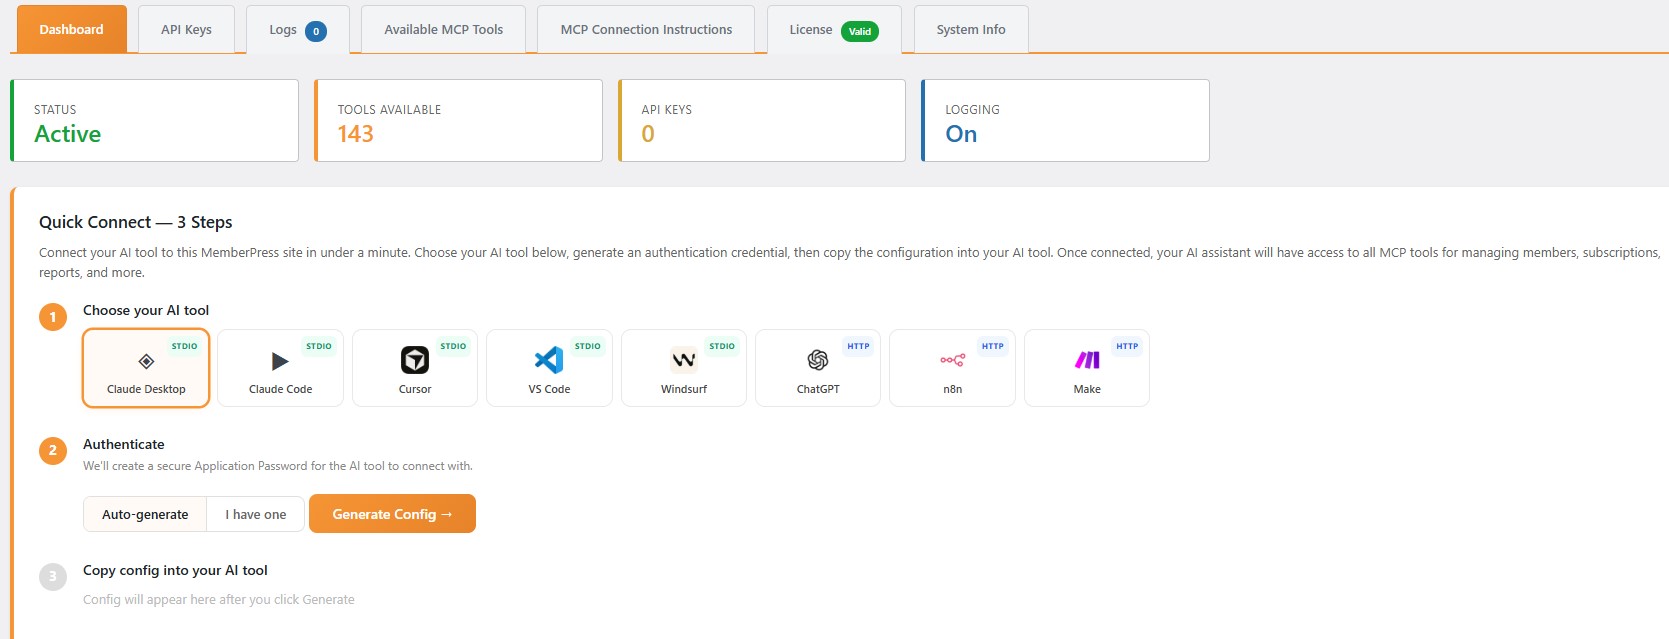Open MCP Connection Instructions tab
Viewport: 1669px width, 639px height.
click(x=646, y=29)
